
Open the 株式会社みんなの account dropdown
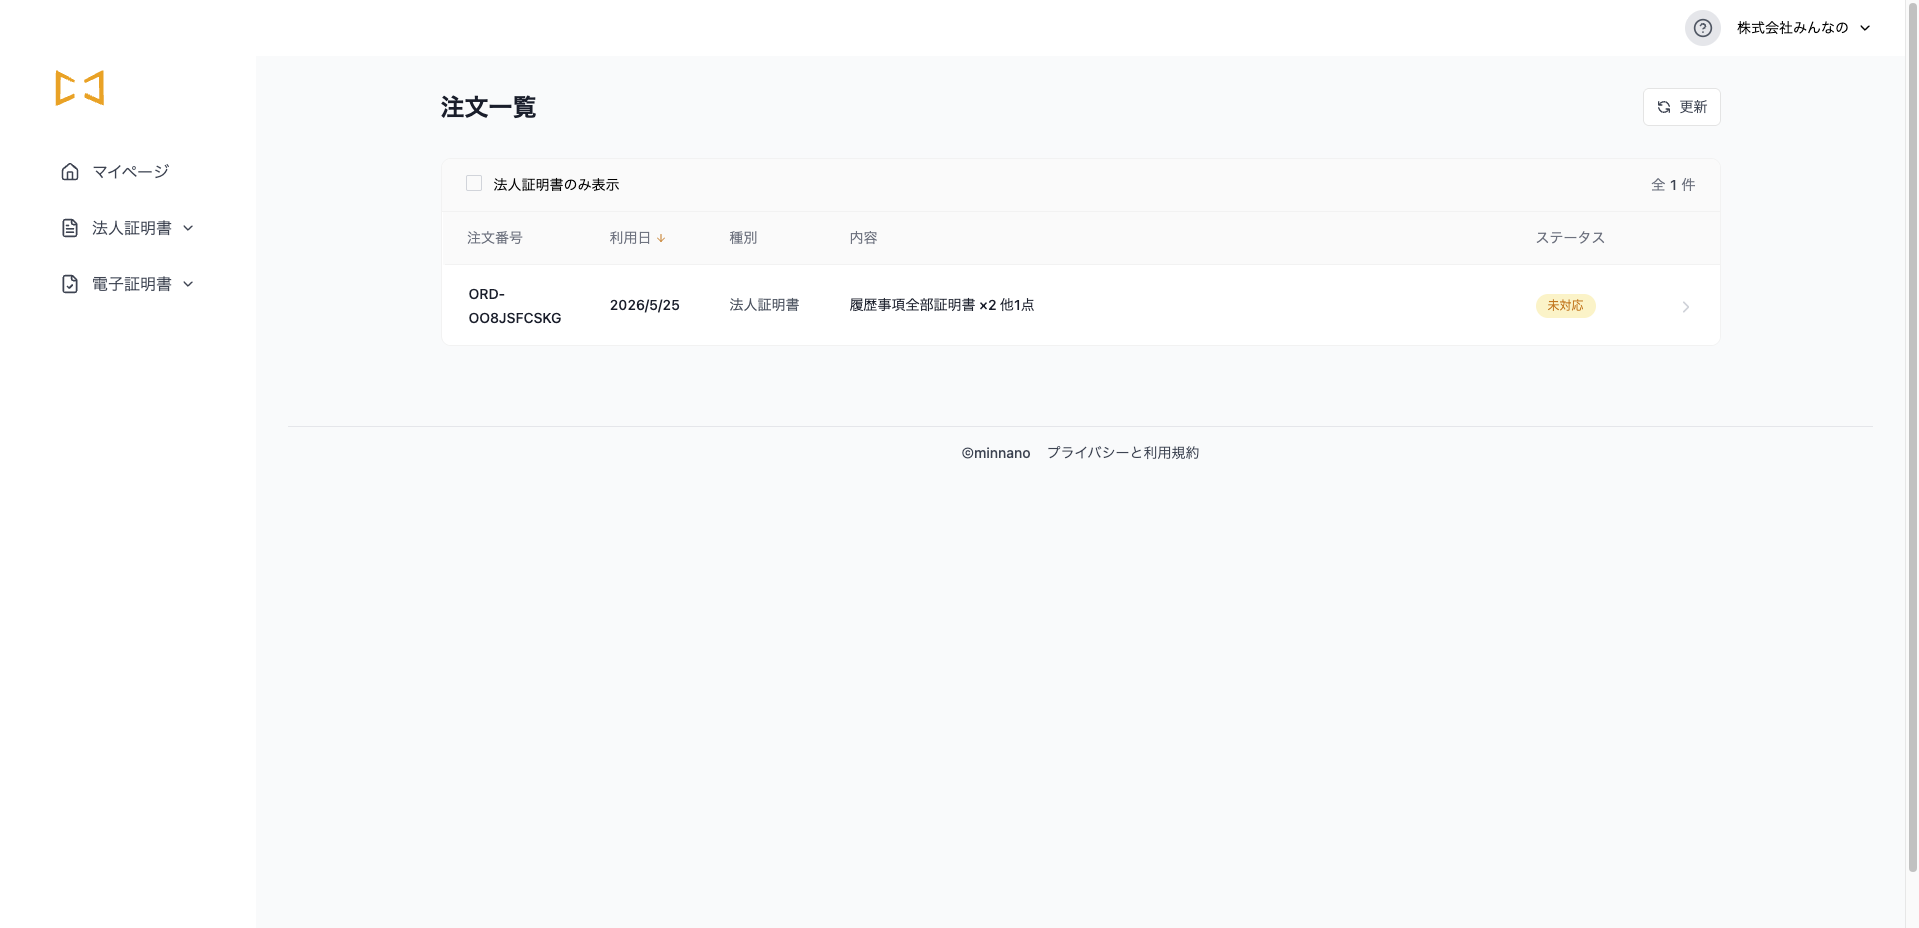(x=1803, y=28)
